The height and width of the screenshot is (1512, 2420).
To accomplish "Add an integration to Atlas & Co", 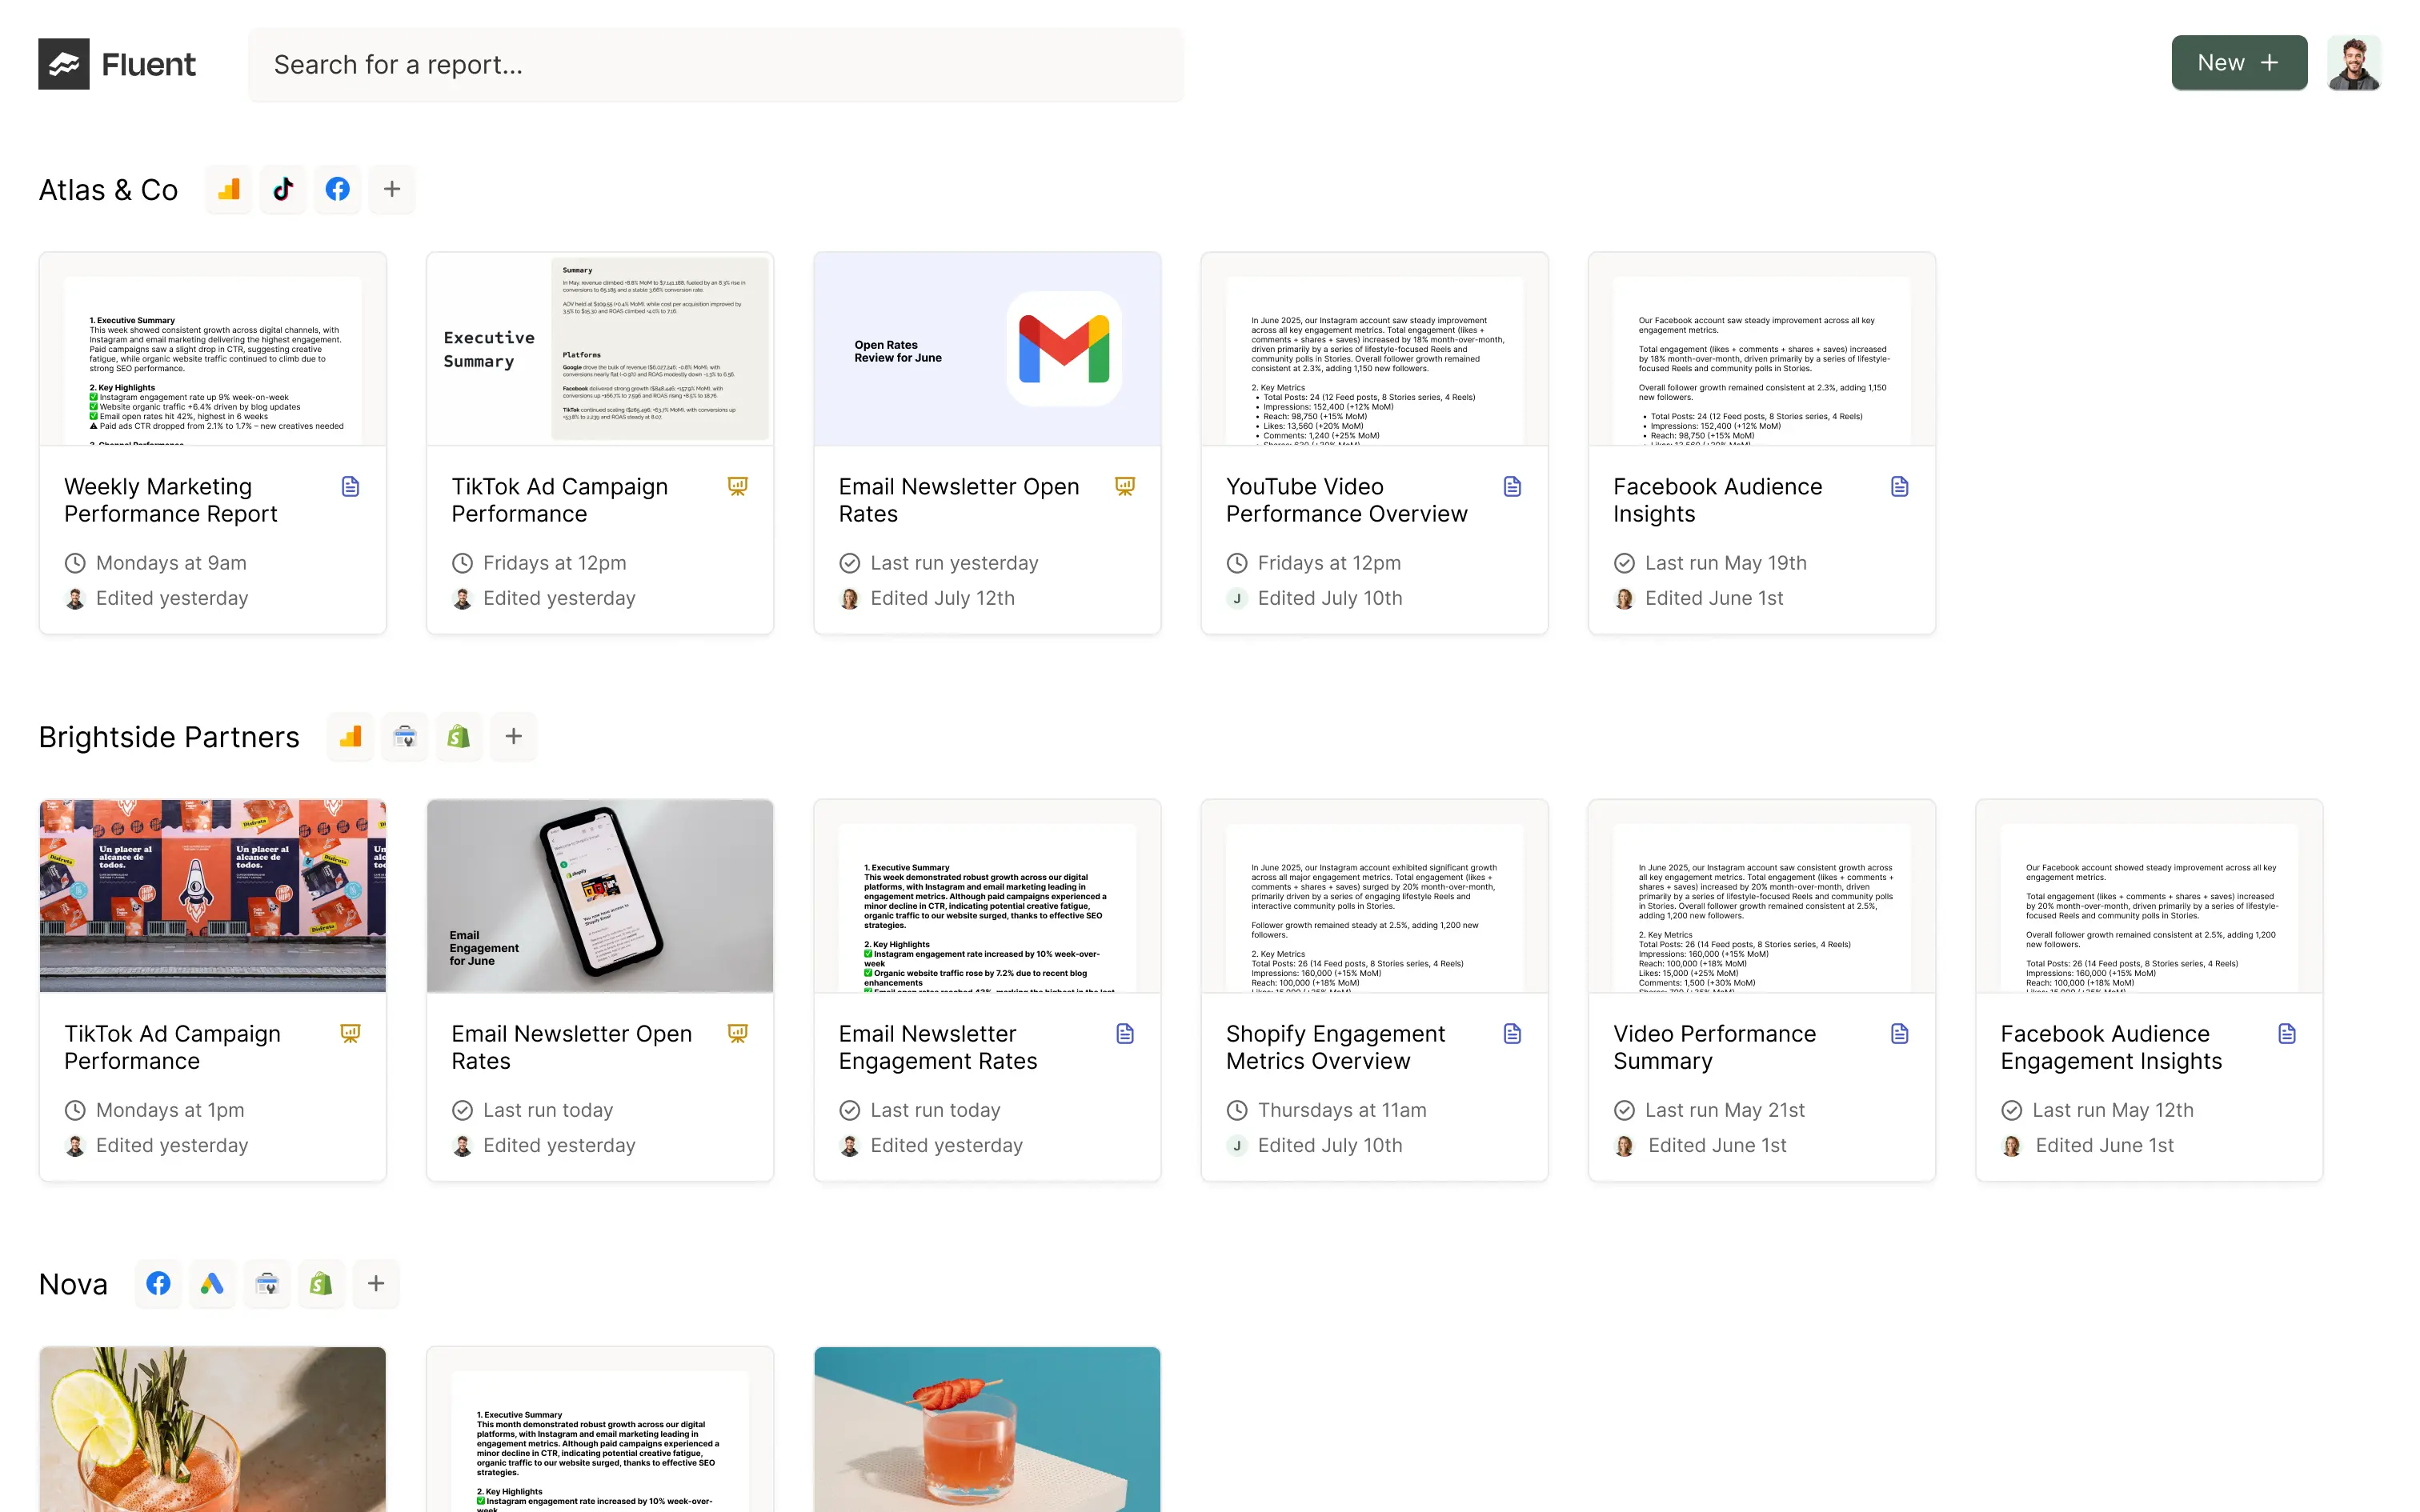I will coord(392,189).
